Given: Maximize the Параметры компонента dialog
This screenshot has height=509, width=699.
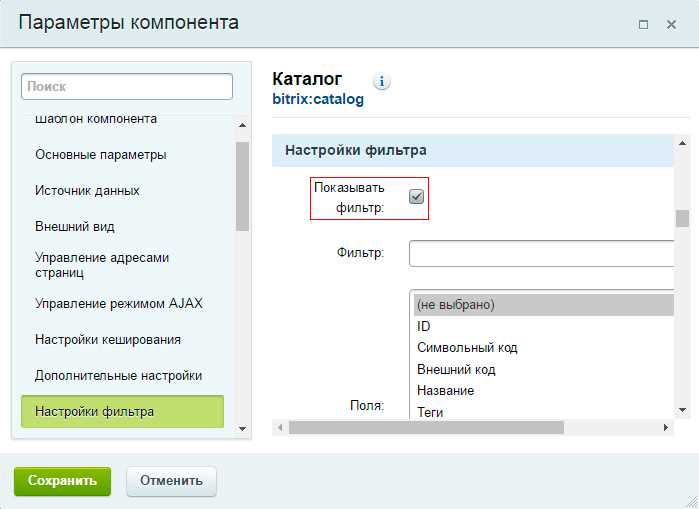Looking at the screenshot, I should click(643, 25).
